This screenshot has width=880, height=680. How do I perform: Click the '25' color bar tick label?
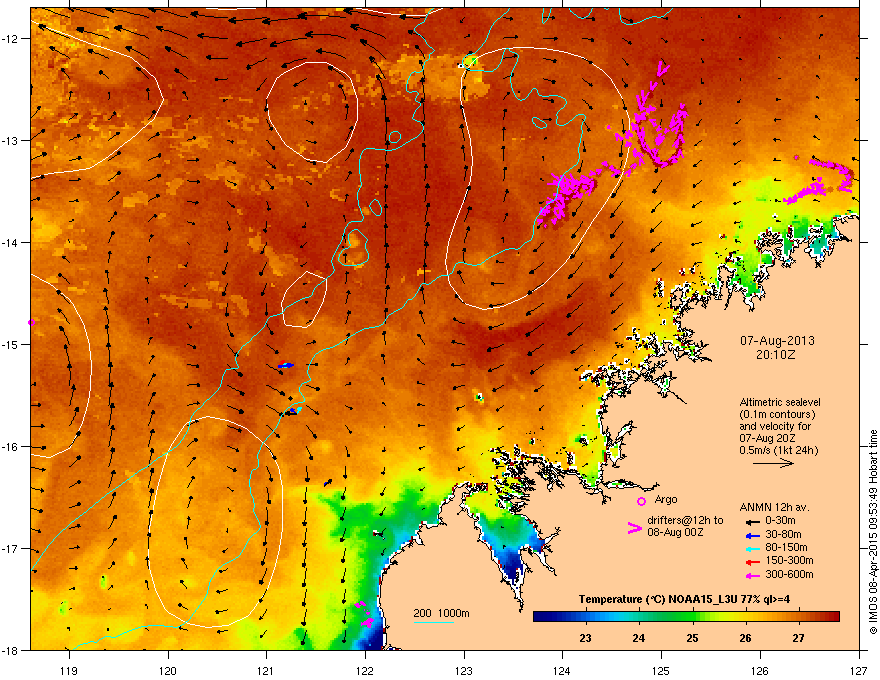(692, 638)
